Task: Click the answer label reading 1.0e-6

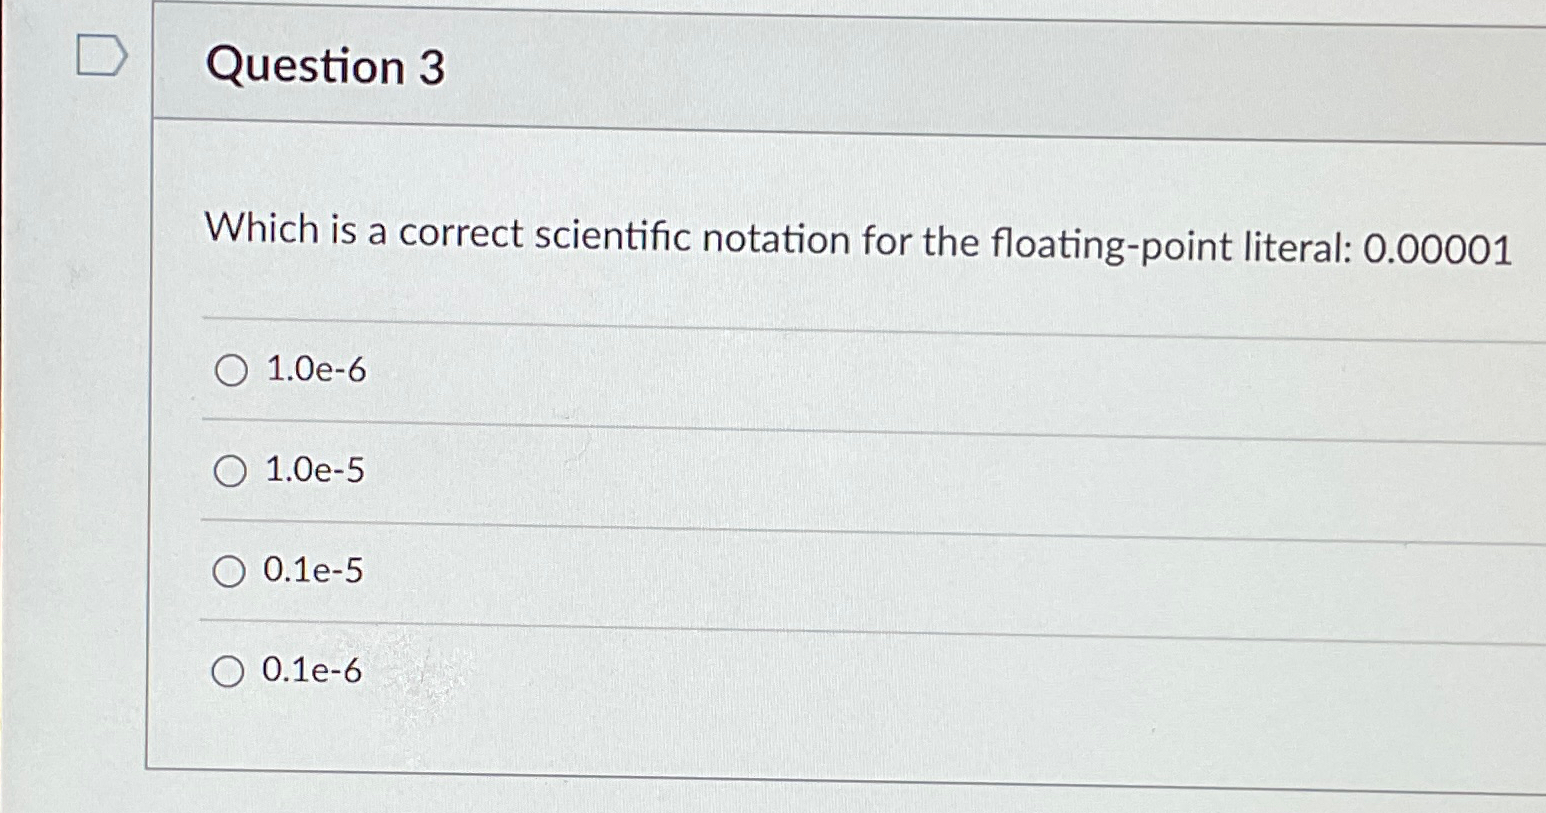Action: pos(314,370)
